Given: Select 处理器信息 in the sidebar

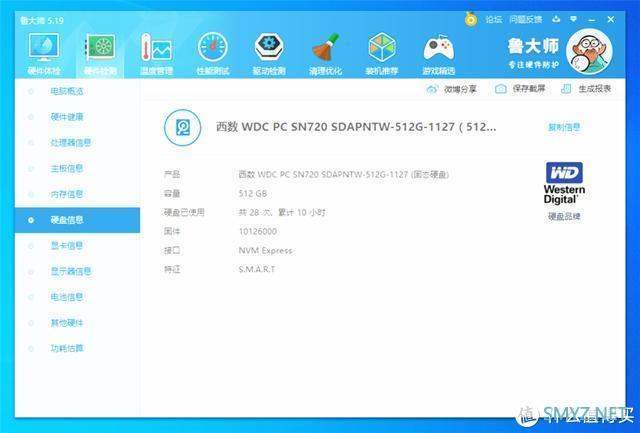Looking at the screenshot, I should pos(71,142).
